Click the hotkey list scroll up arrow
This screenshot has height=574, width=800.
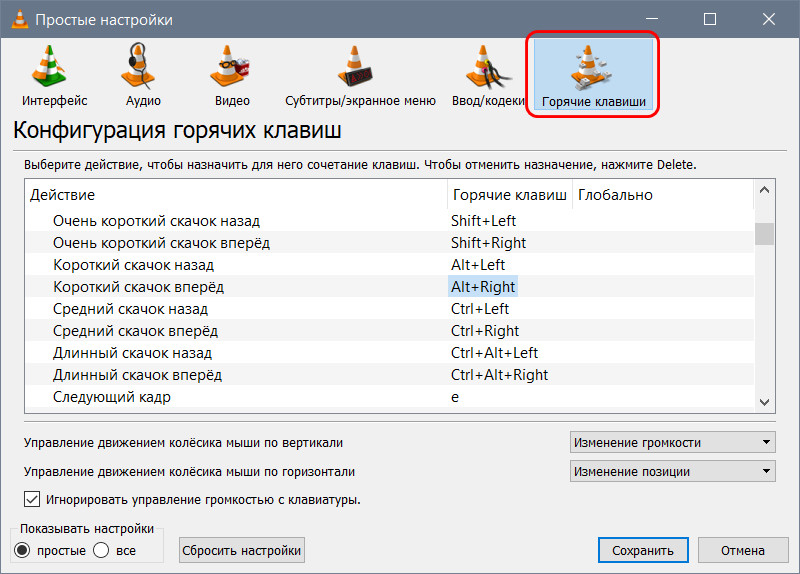[x=764, y=190]
